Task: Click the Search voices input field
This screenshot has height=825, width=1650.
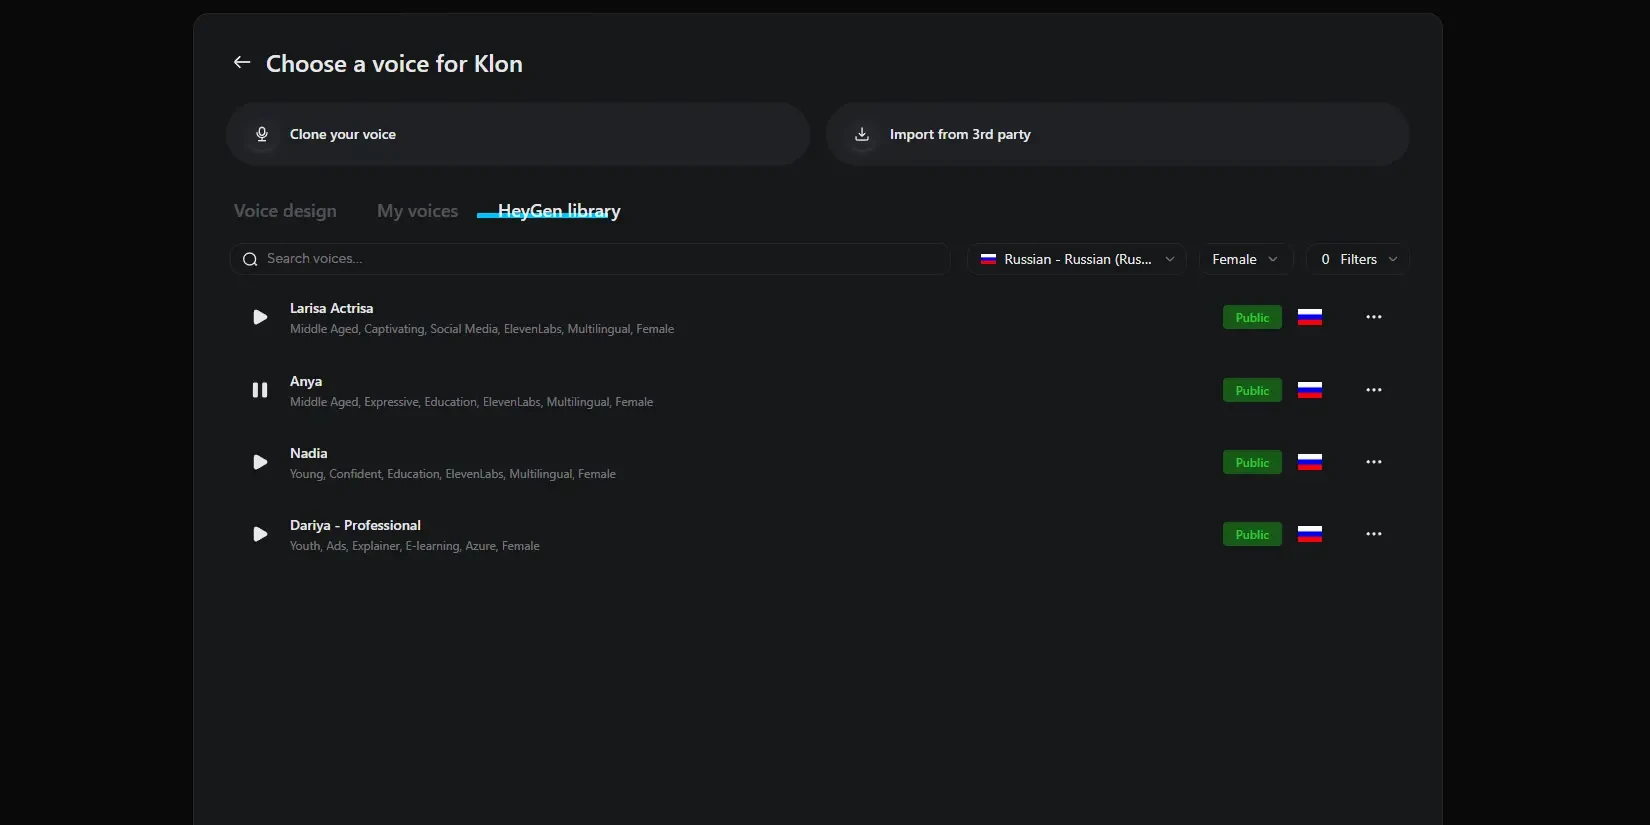Action: click(590, 259)
